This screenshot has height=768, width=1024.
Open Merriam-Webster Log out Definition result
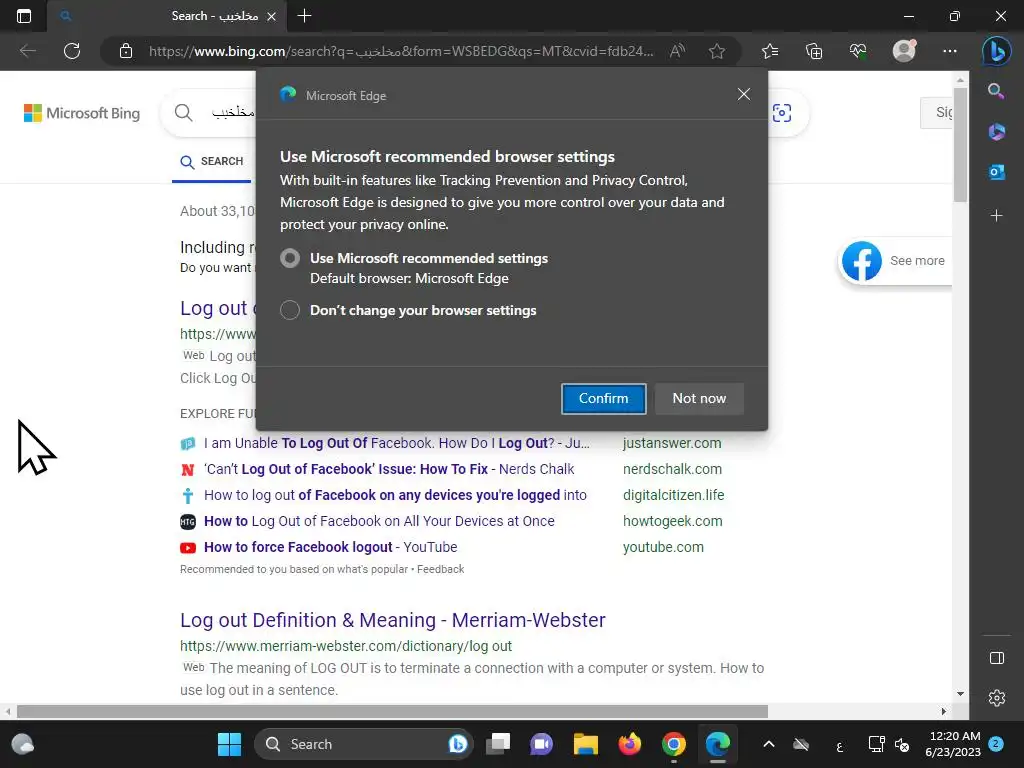(392, 620)
